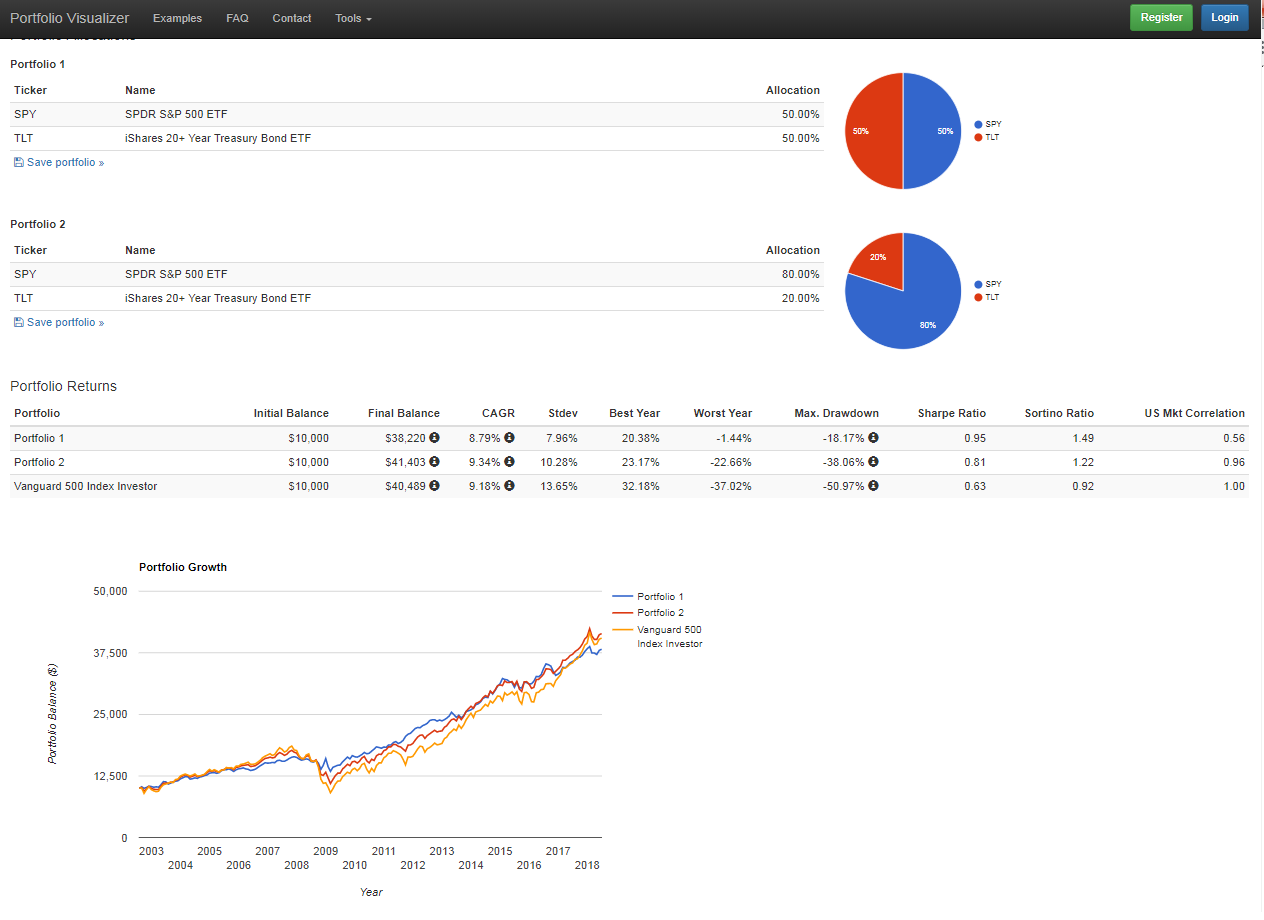Click info icon next to -38.06% drawdown
This screenshot has height=920, width=1264.
(873, 462)
